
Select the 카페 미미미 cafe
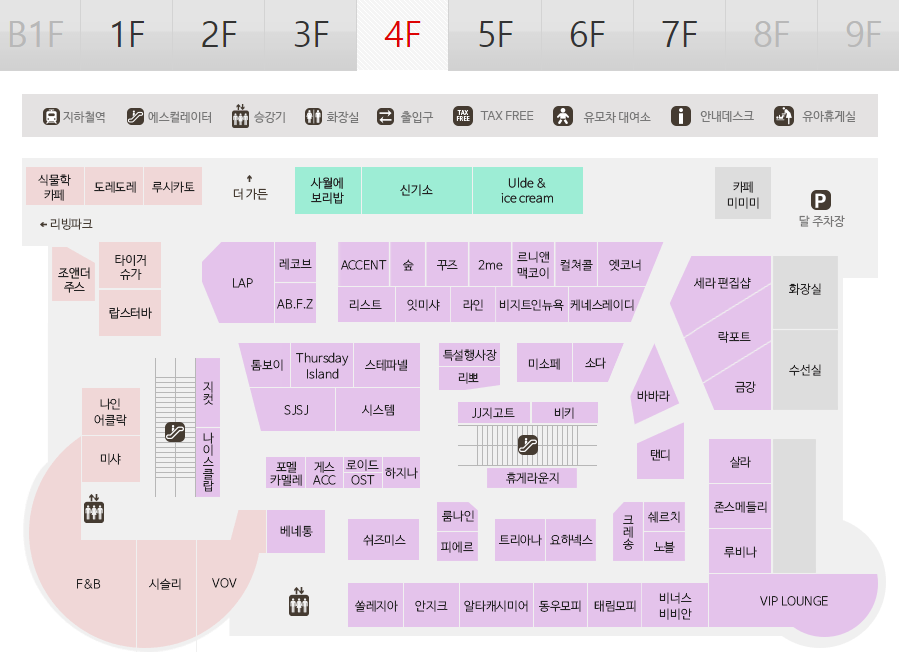(742, 194)
